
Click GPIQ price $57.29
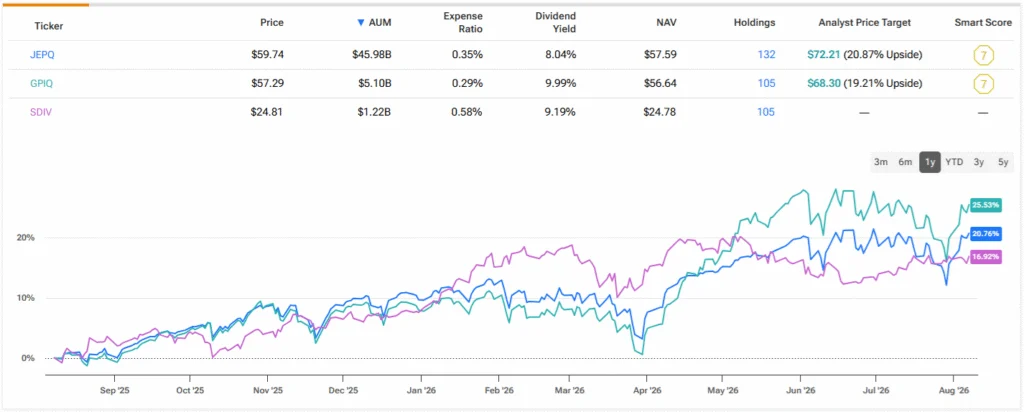pyautogui.click(x=268, y=84)
